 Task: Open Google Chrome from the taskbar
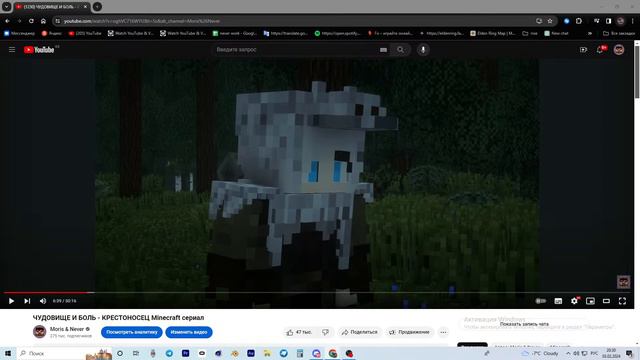(x=333, y=353)
